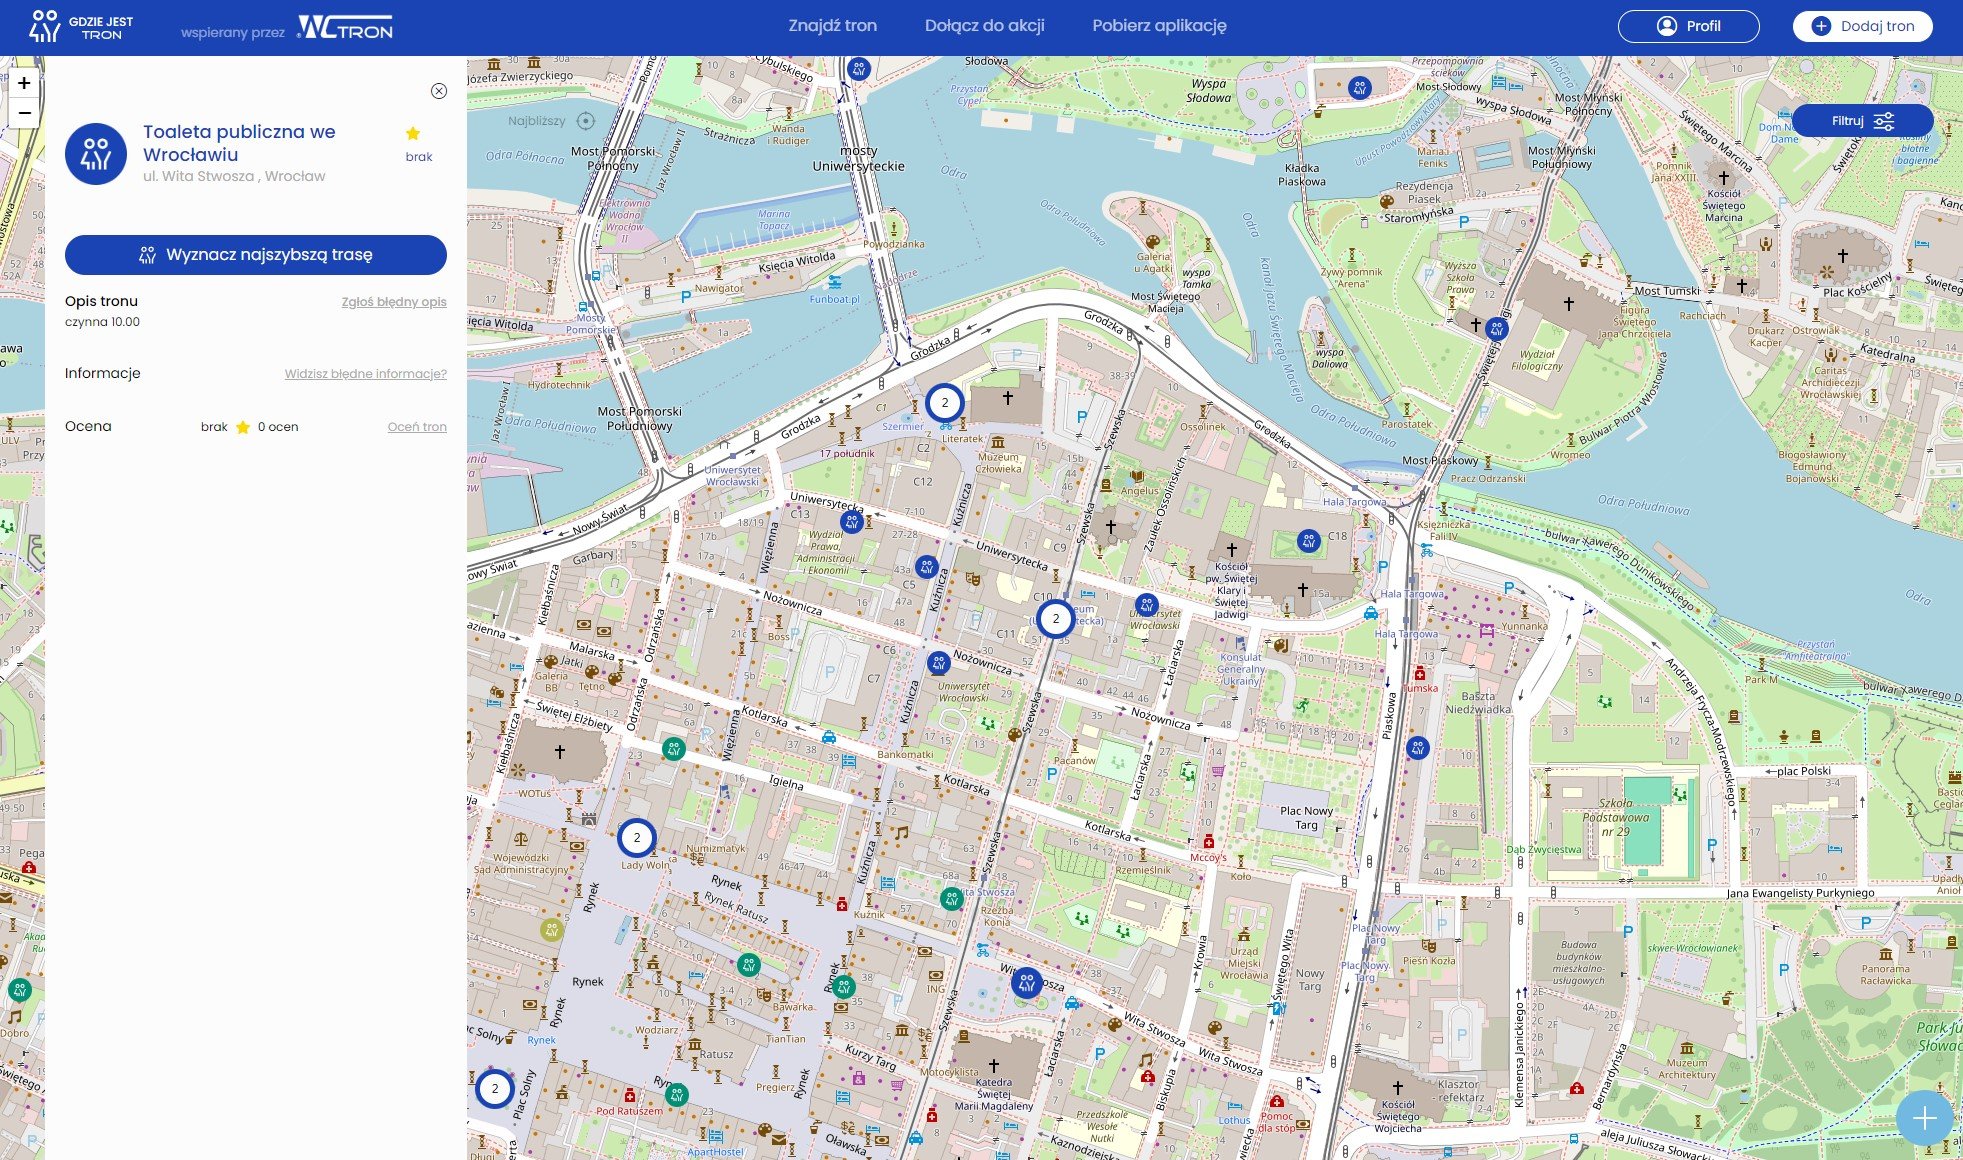Select highlighted toilet marker on Wita Stwosza
Screen dimensions: 1963x1160
click(1027, 982)
